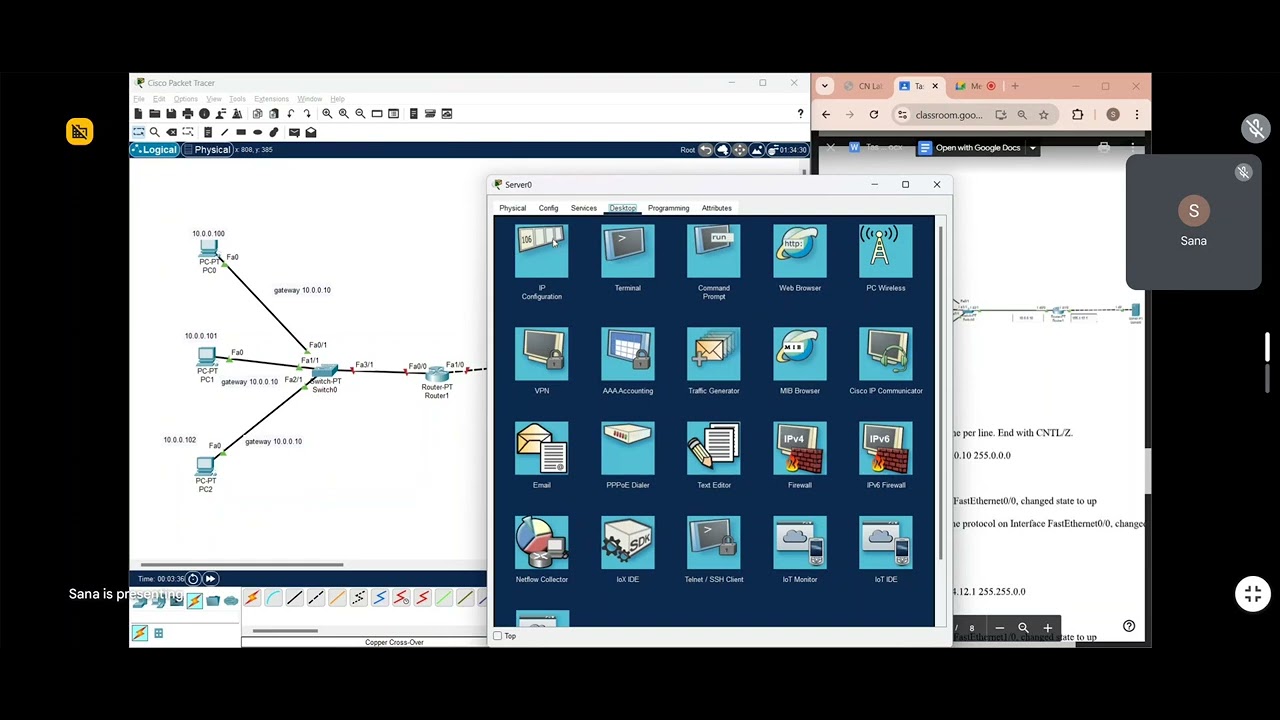Zoom in on the document viewer

(x=1047, y=628)
